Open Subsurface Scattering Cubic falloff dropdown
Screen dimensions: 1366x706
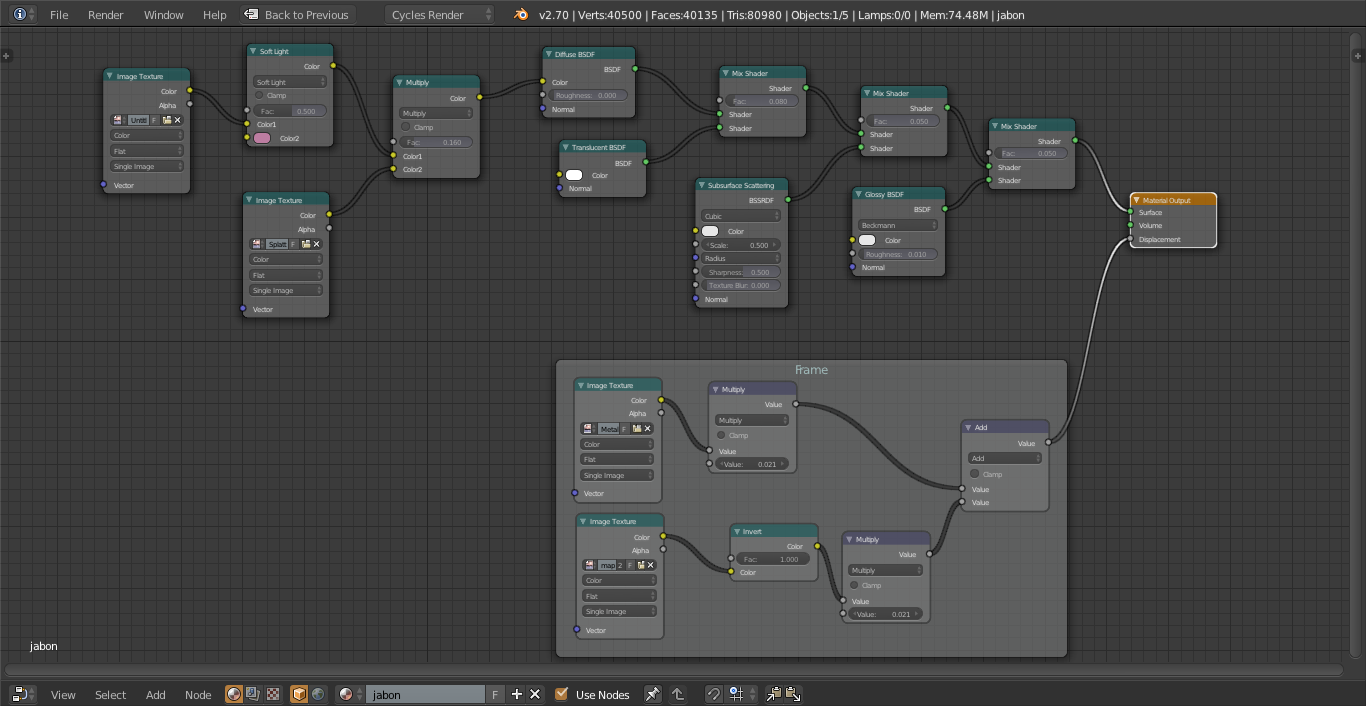(x=741, y=216)
